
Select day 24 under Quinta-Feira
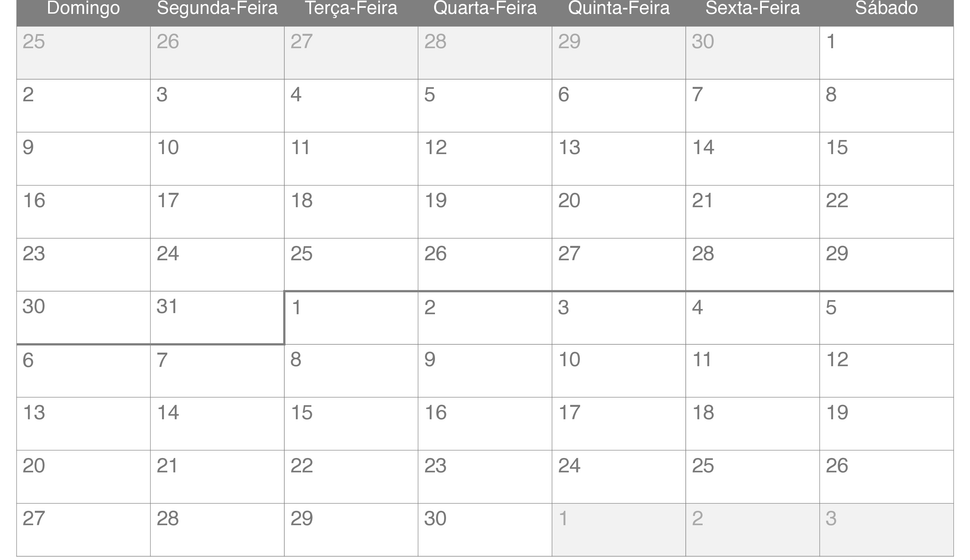point(619,477)
